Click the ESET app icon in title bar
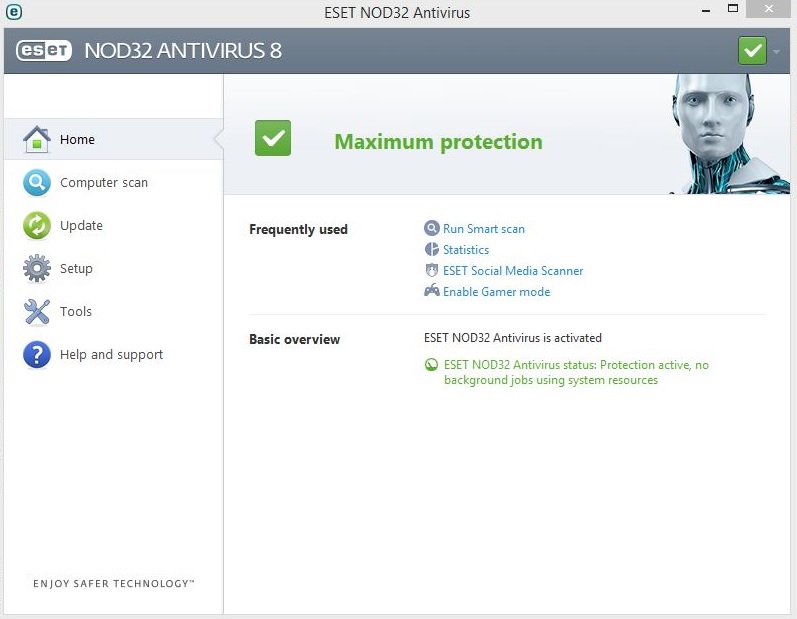 point(14,13)
